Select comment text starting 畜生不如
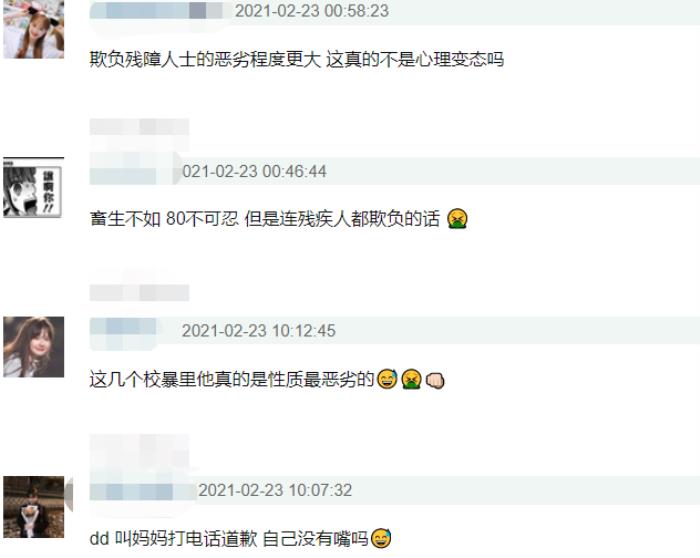This screenshot has height=558, width=700. tap(265, 219)
